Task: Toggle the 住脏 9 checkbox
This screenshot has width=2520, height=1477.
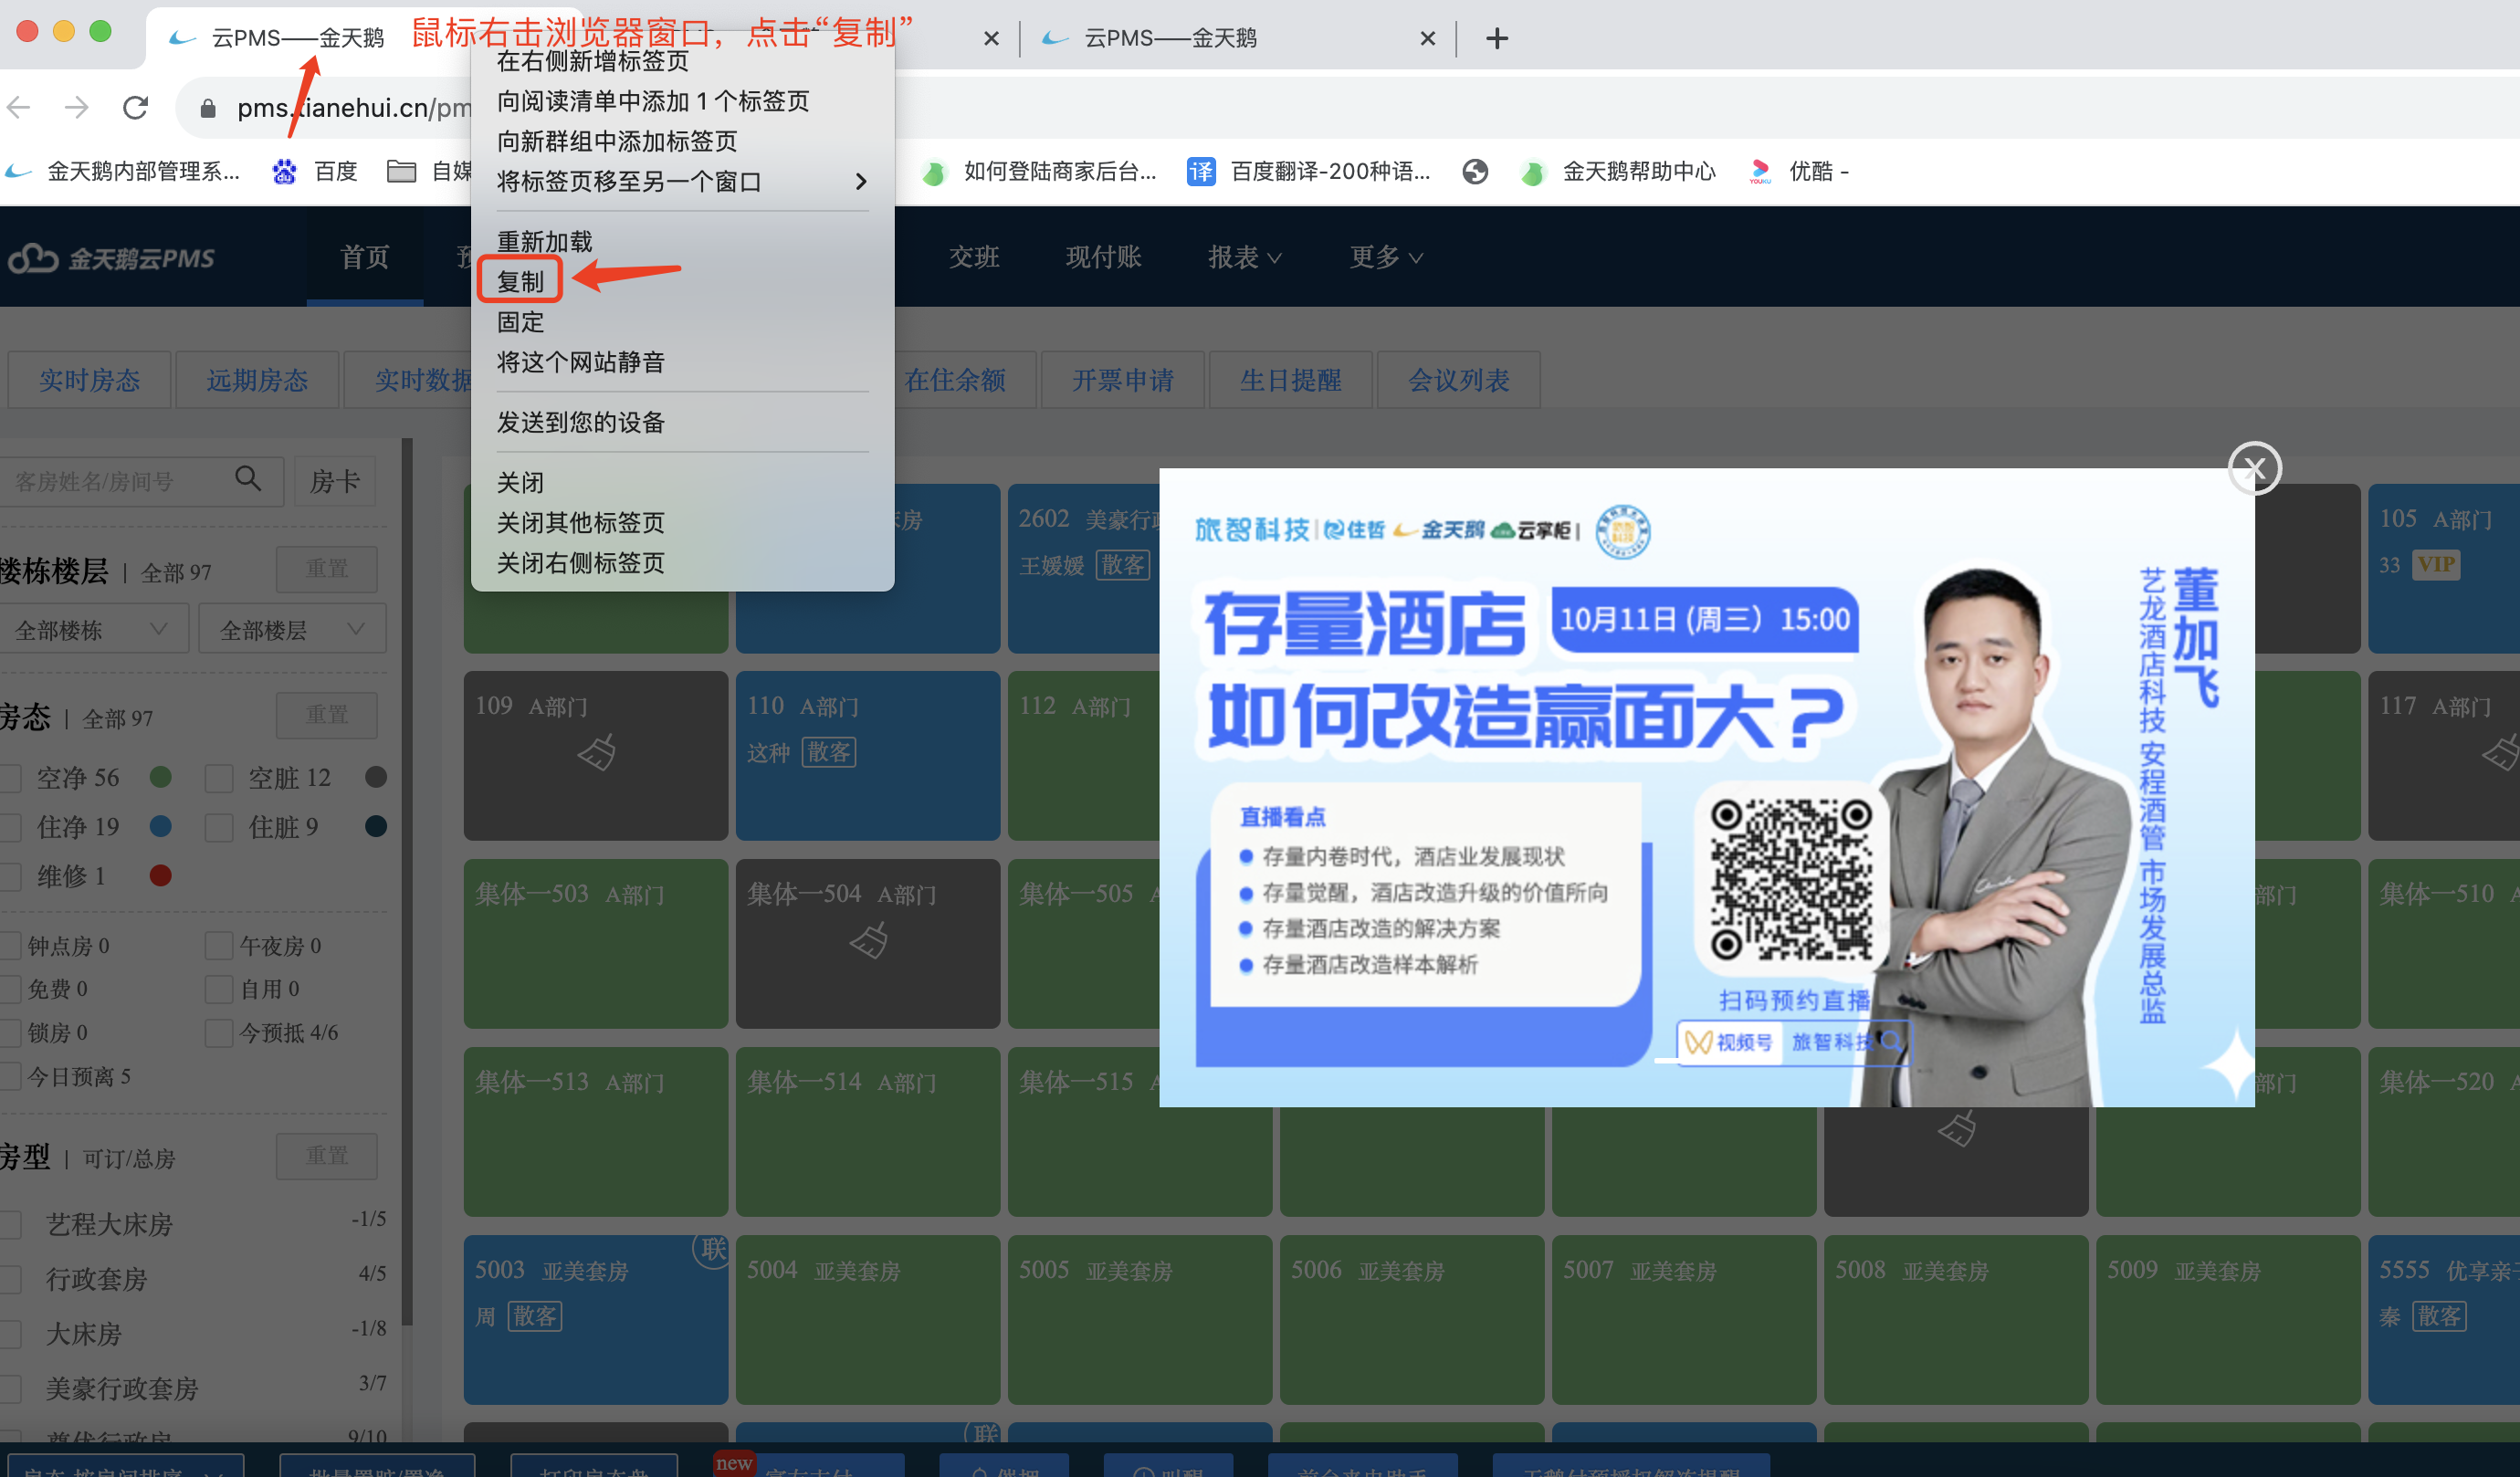Action: (x=219, y=827)
